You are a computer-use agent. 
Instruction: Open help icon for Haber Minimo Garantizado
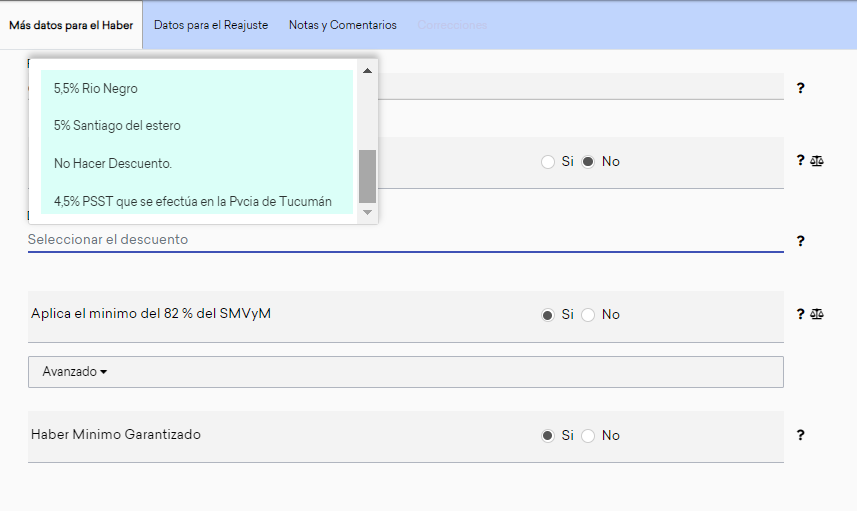[800, 435]
